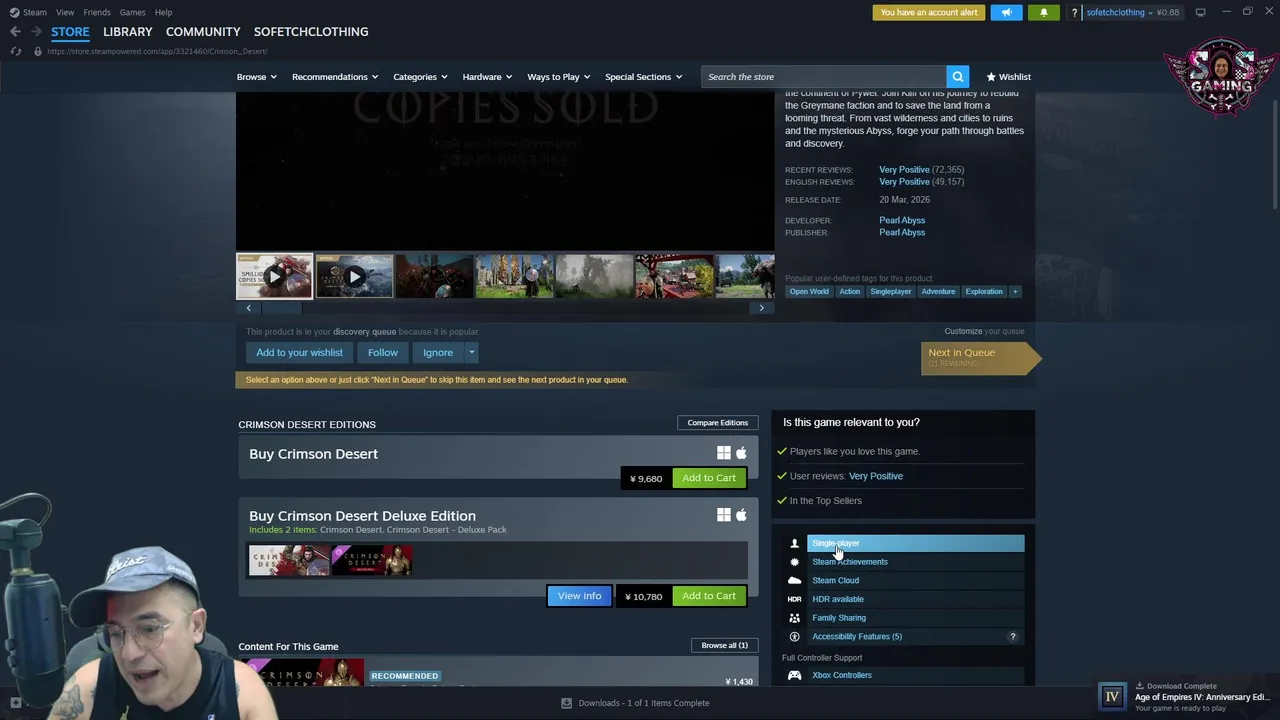This screenshot has width=1280, height=720.
Task: Click the store search magnifier icon
Action: click(957, 77)
